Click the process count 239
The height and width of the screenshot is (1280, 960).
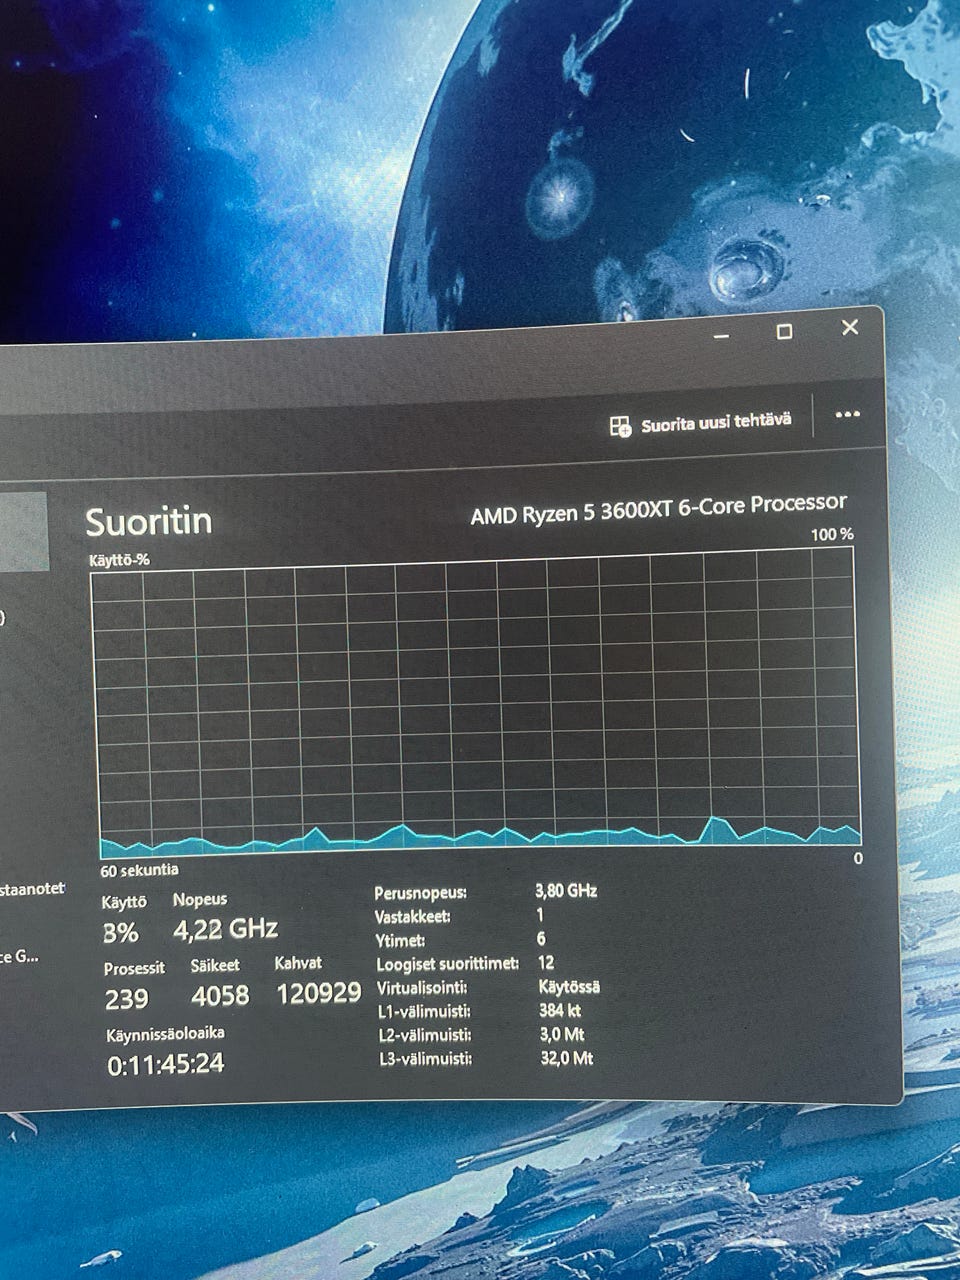click(126, 998)
